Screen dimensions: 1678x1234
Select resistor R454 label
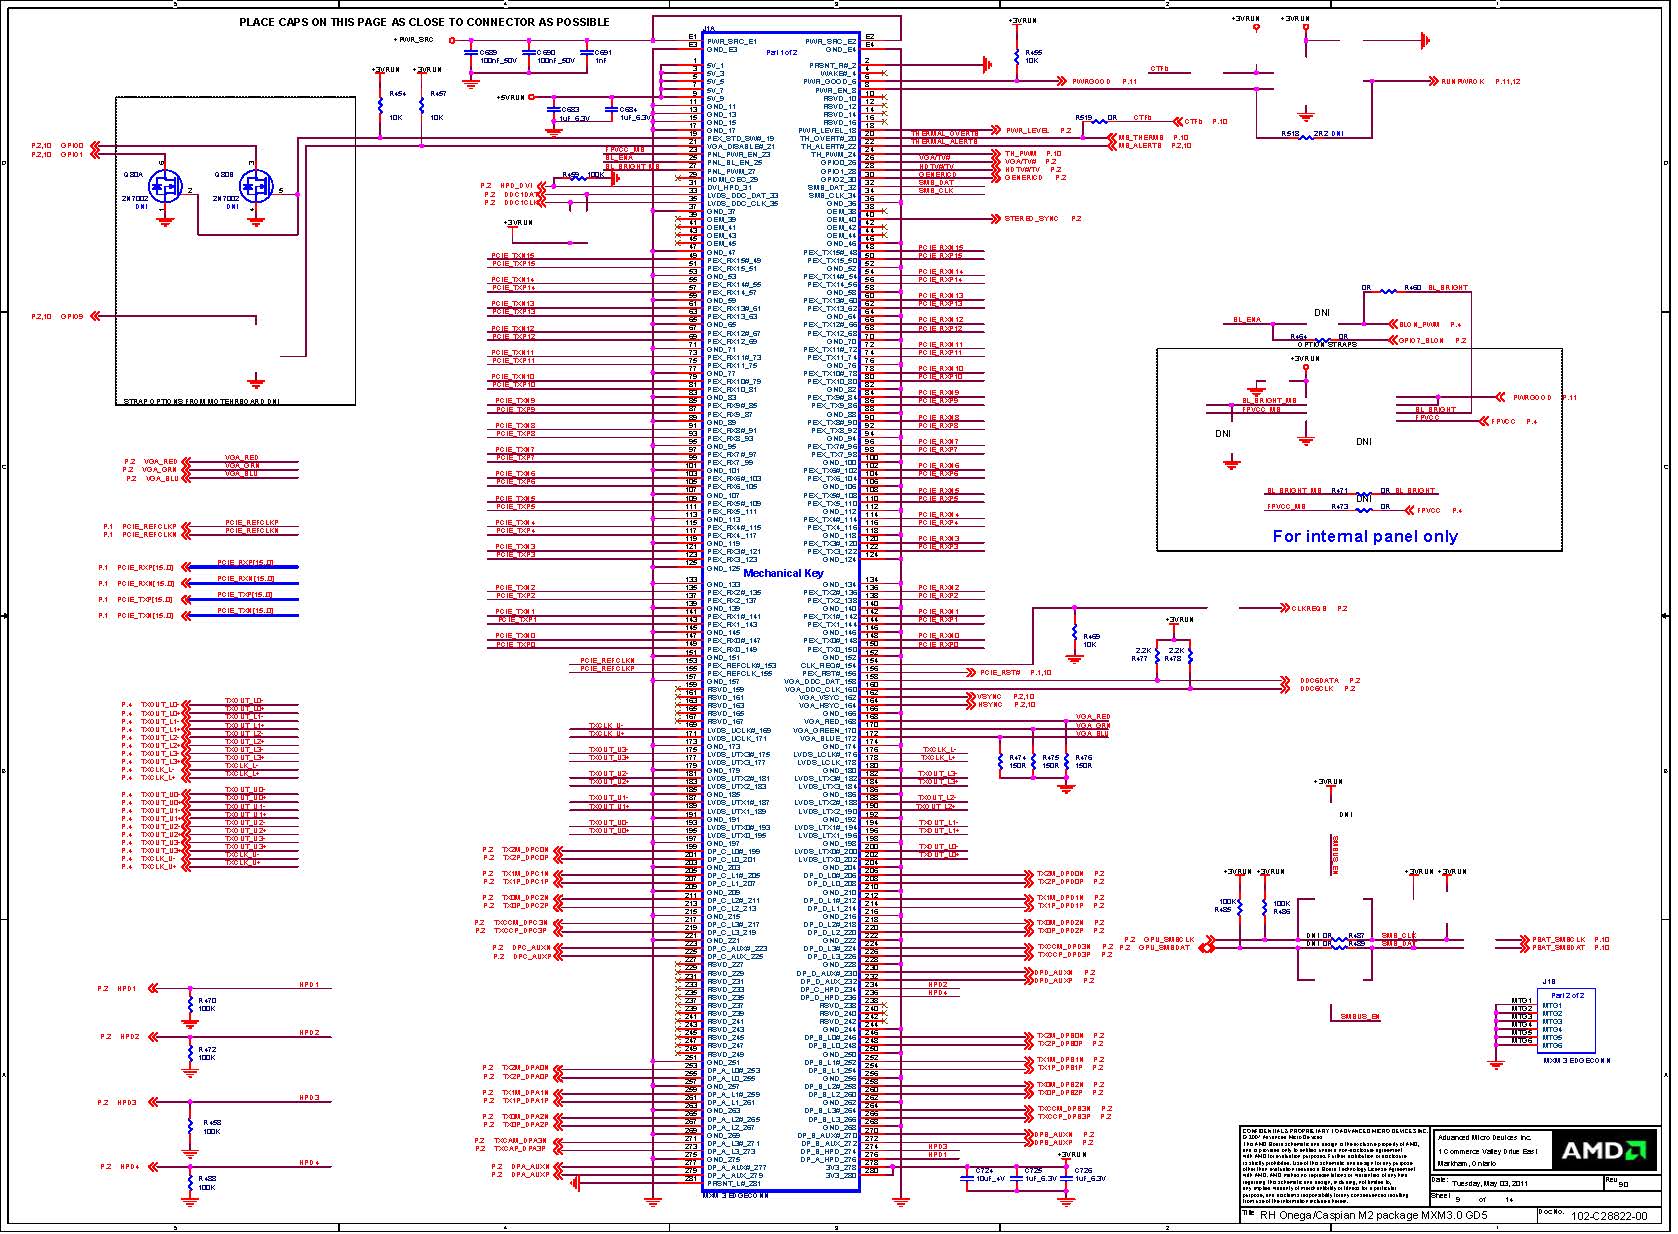[397, 93]
